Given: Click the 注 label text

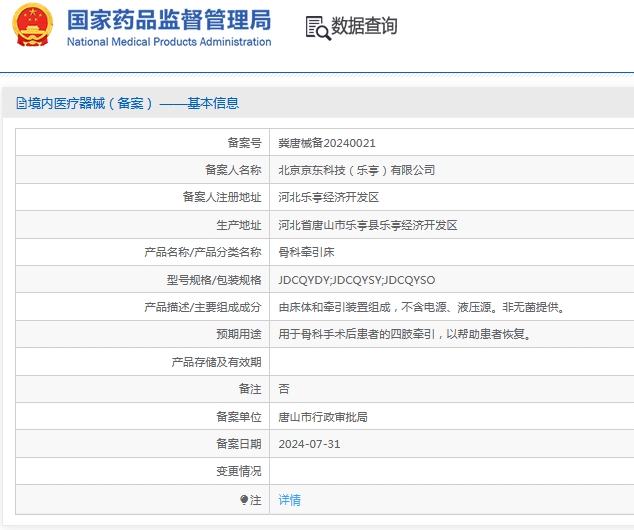Looking at the screenshot, I should coord(256,500).
